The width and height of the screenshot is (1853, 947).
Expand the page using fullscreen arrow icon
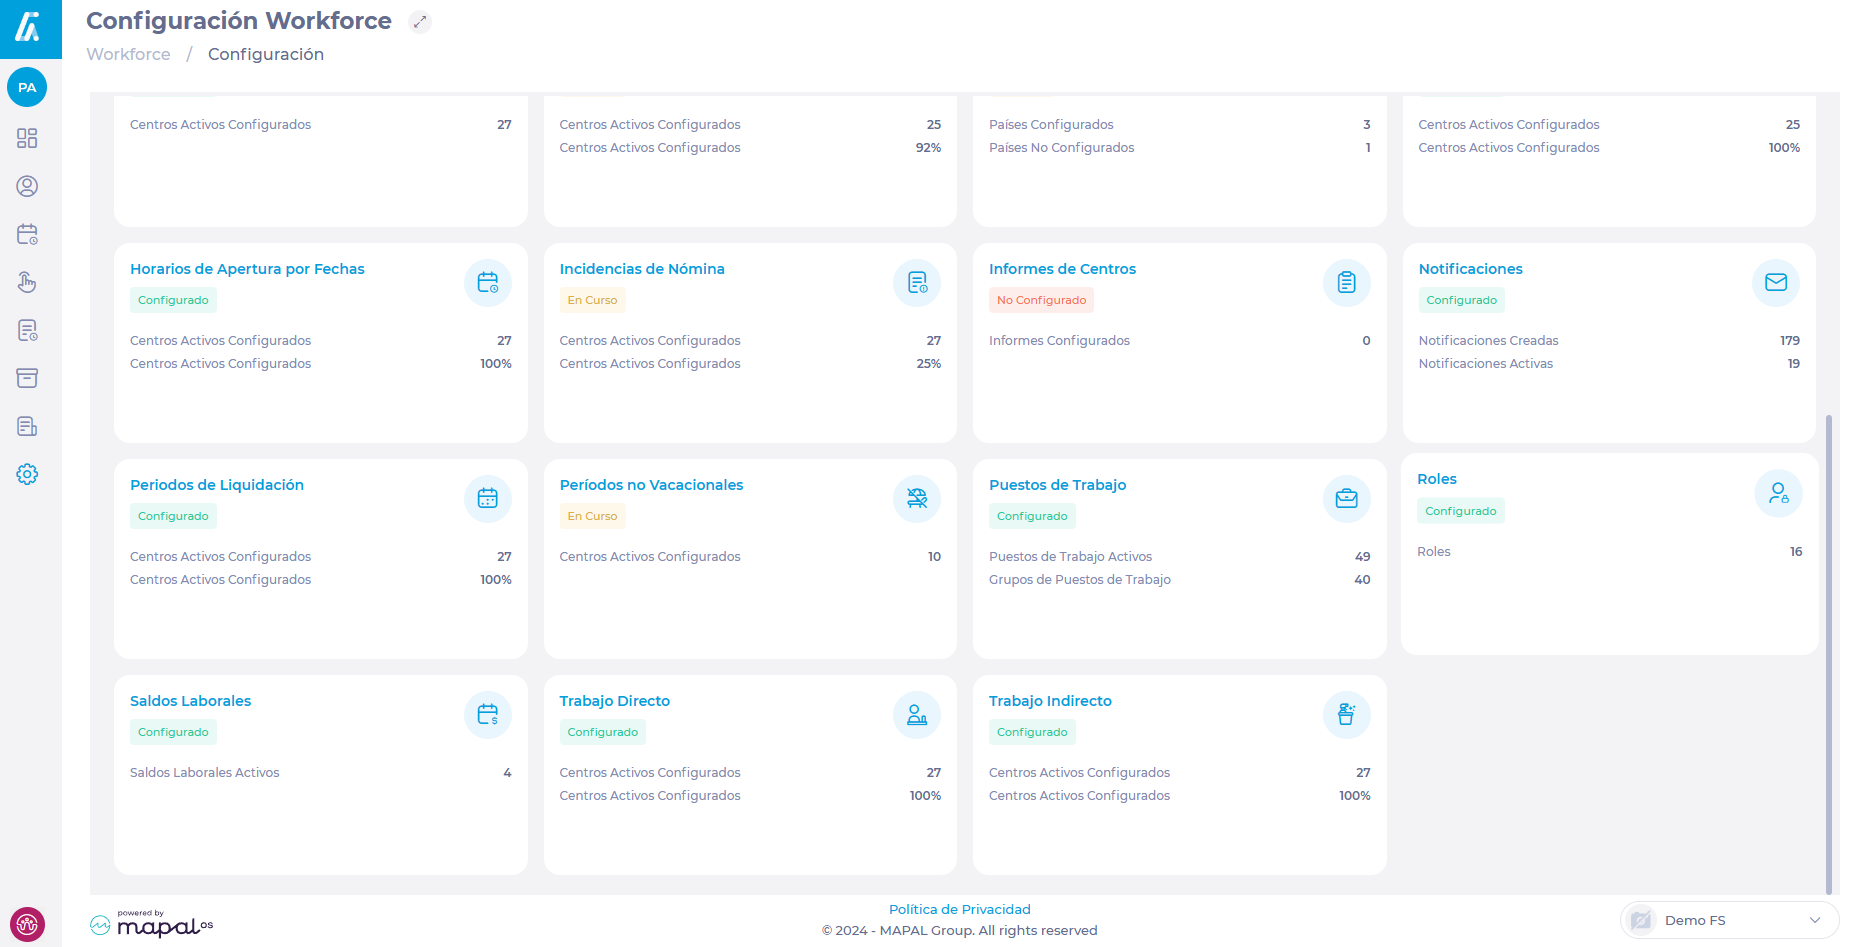(420, 21)
